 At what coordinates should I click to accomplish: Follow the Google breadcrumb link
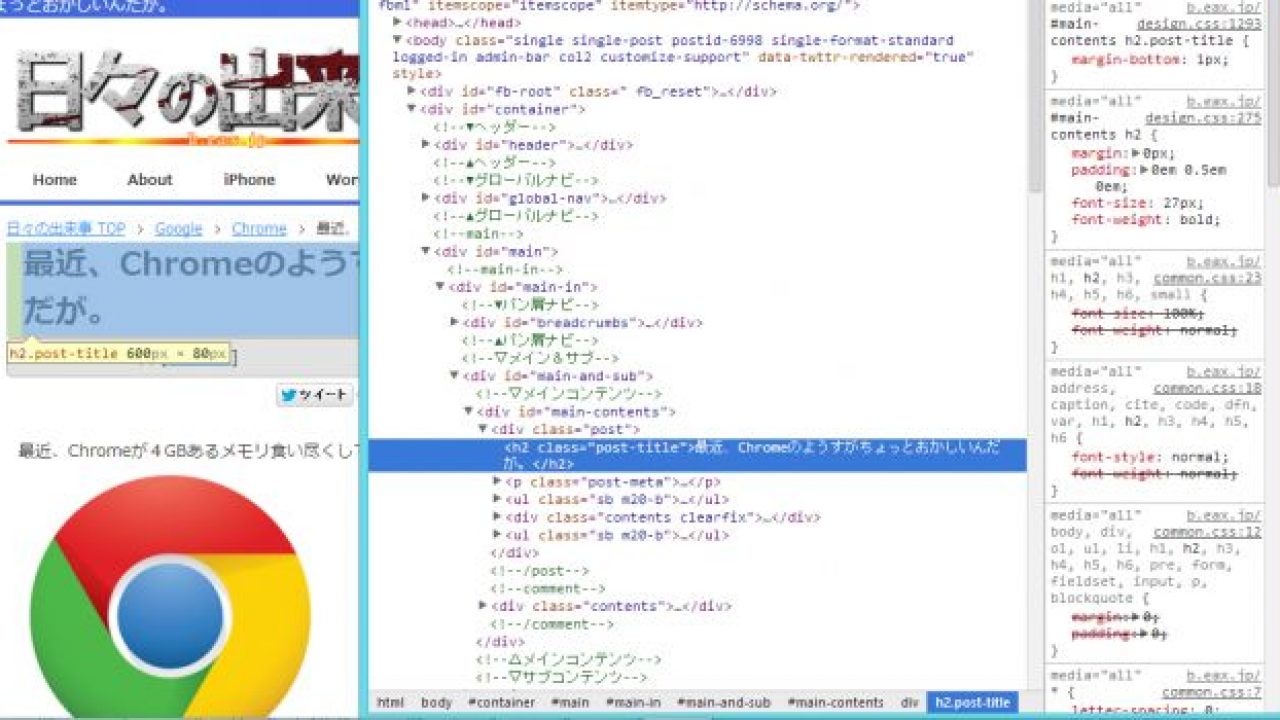tap(179, 229)
